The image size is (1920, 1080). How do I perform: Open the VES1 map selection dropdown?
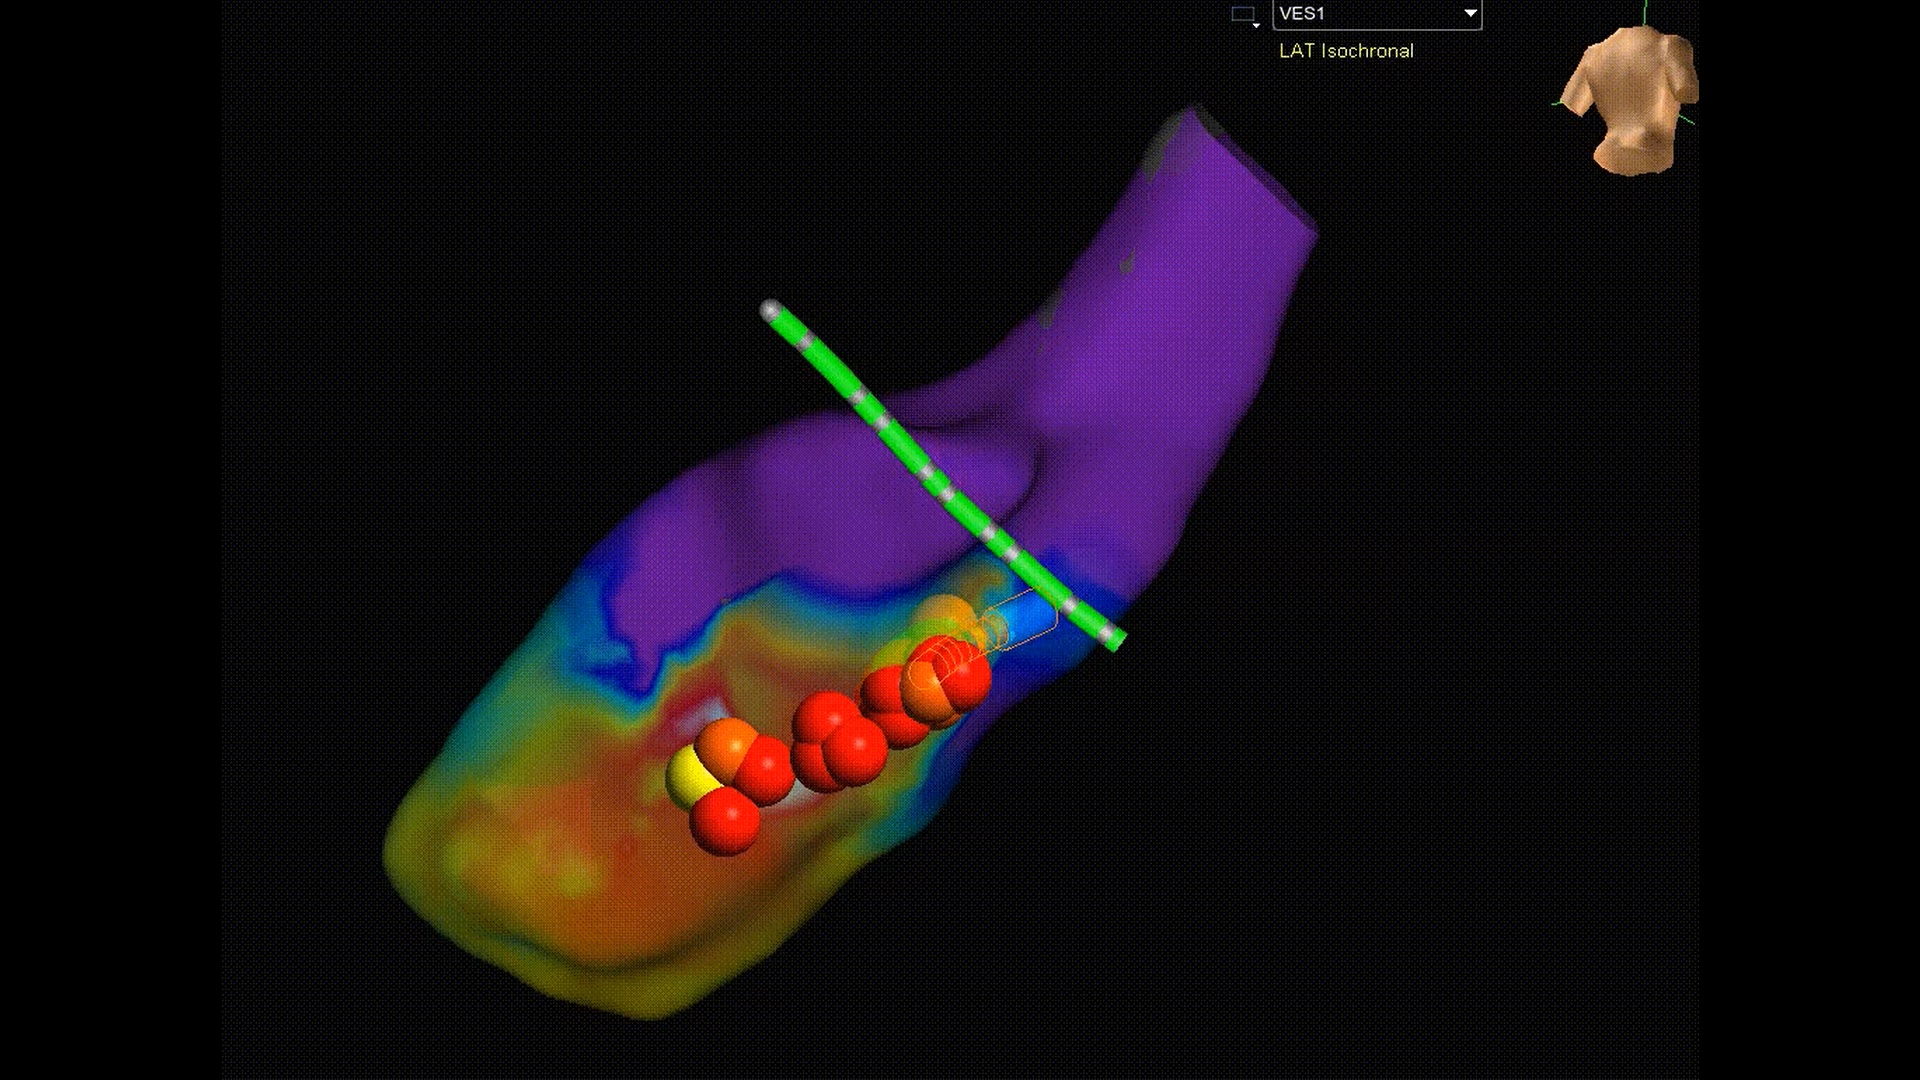pos(1470,14)
